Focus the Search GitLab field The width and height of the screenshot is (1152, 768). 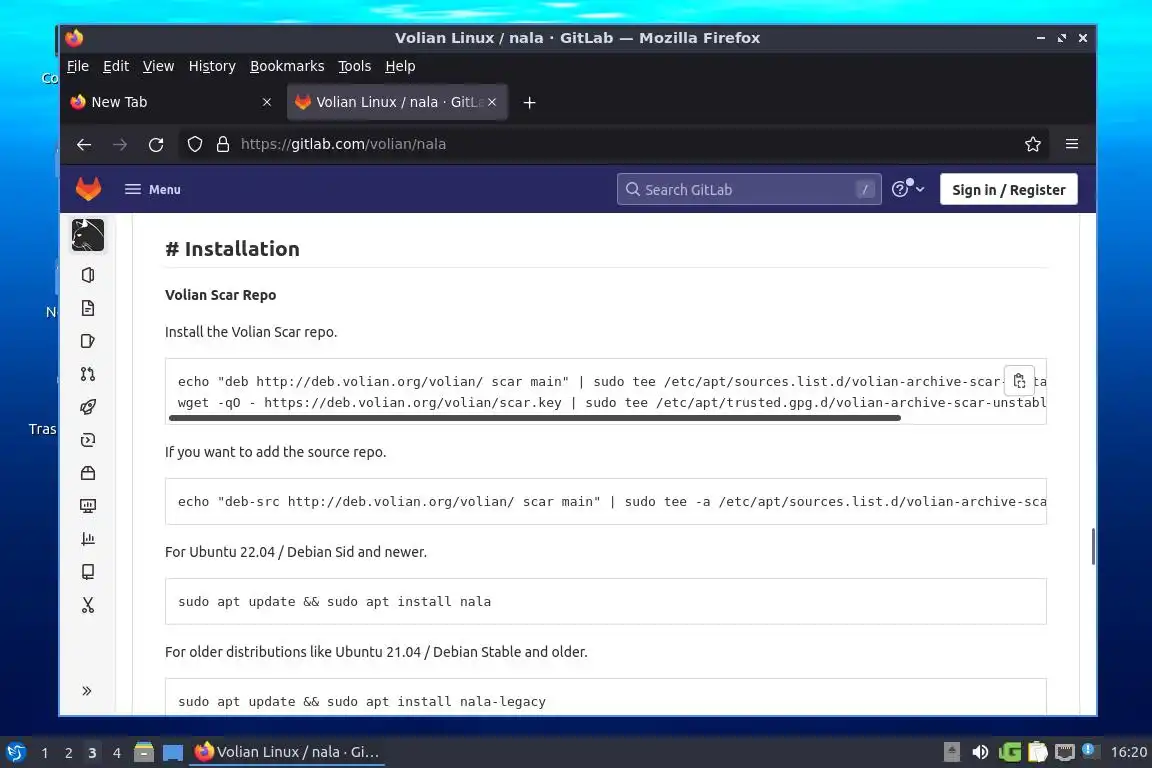(x=749, y=190)
